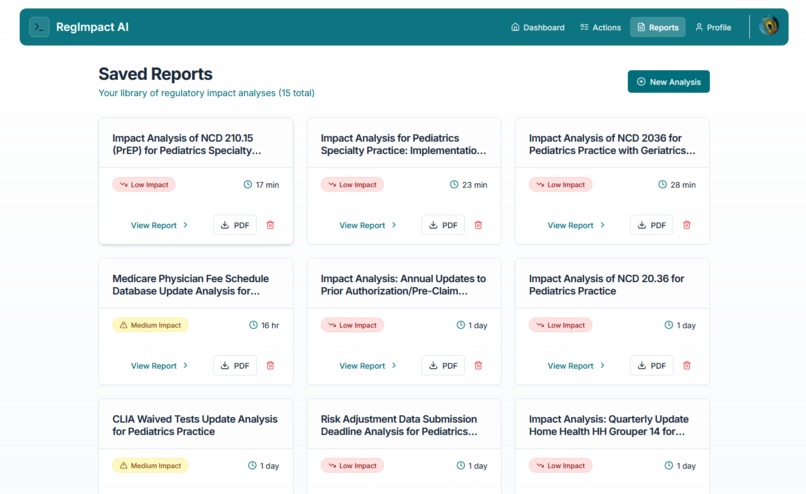The height and width of the screenshot is (494, 806).
Task: View Report for NCD 20.36 Pediatrics Practice
Action: tap(576, 365)
